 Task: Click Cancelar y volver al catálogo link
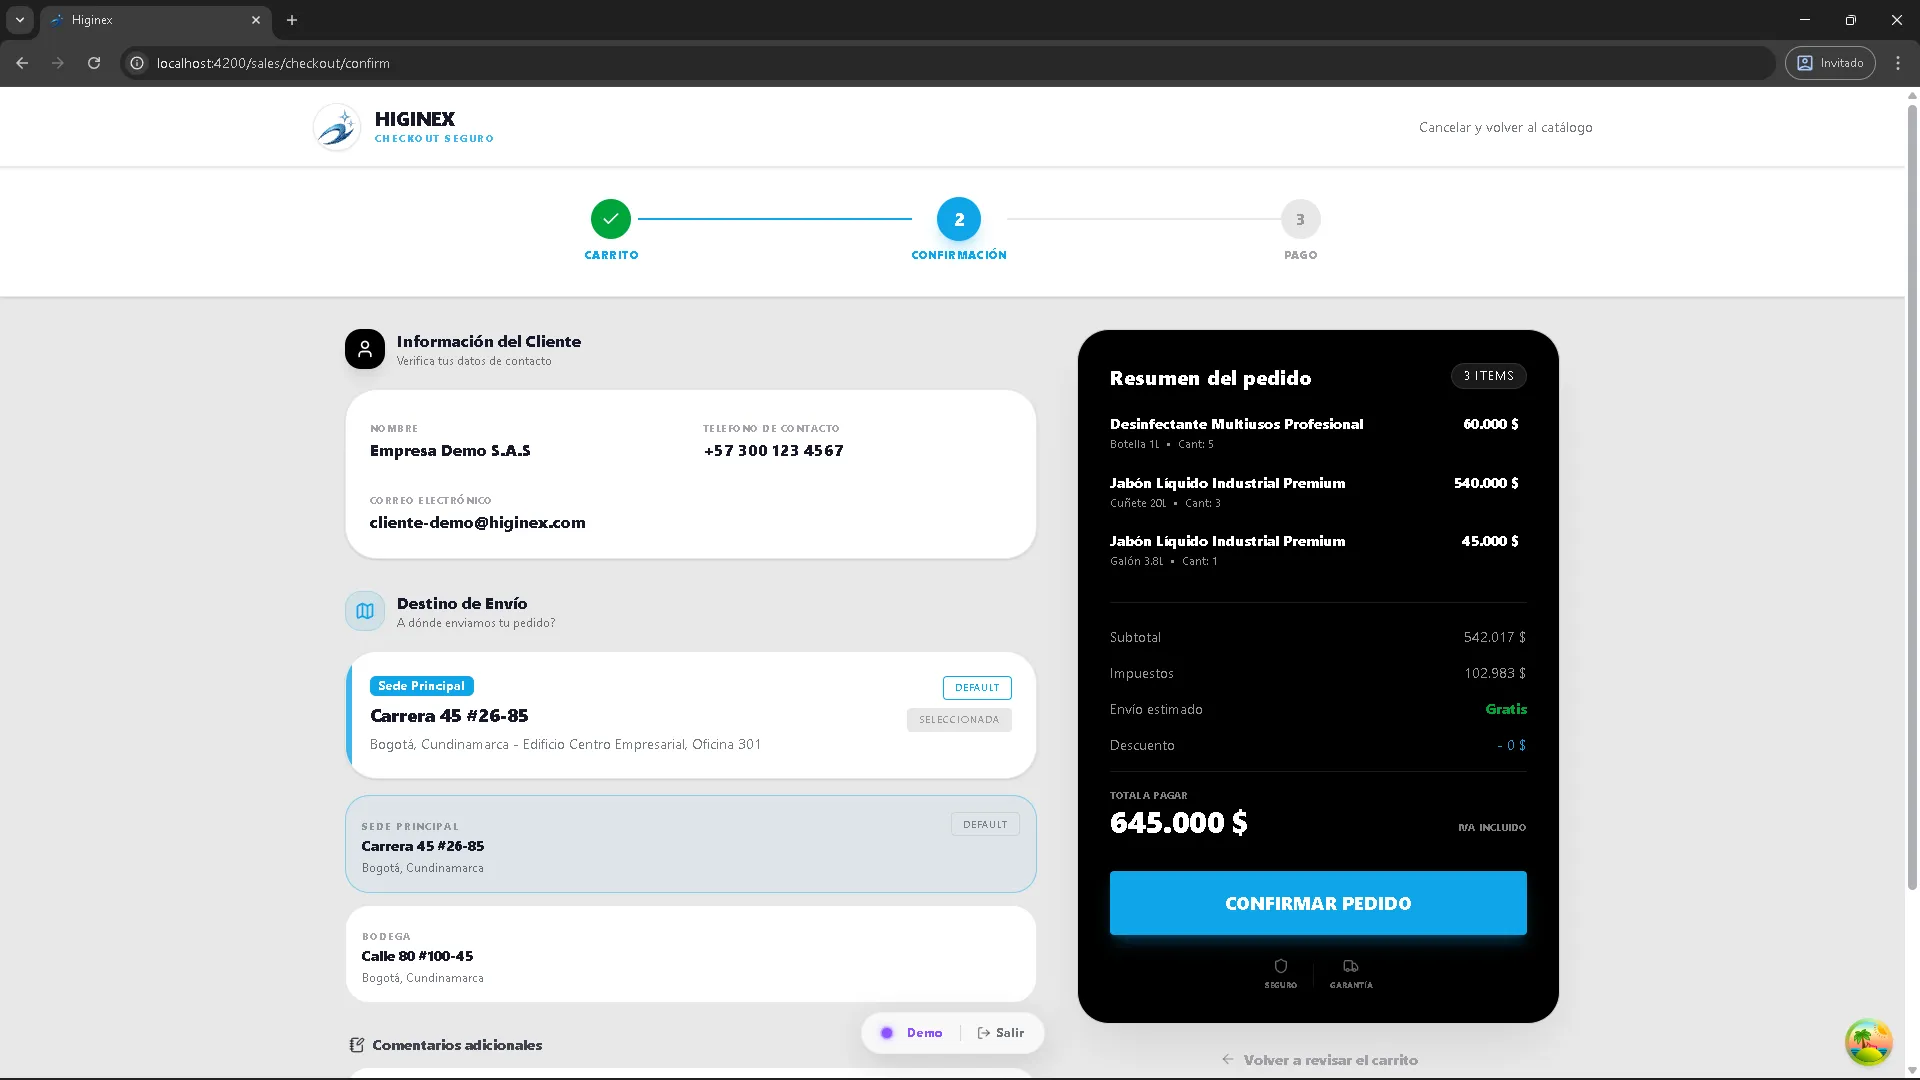coord(1505,127)
